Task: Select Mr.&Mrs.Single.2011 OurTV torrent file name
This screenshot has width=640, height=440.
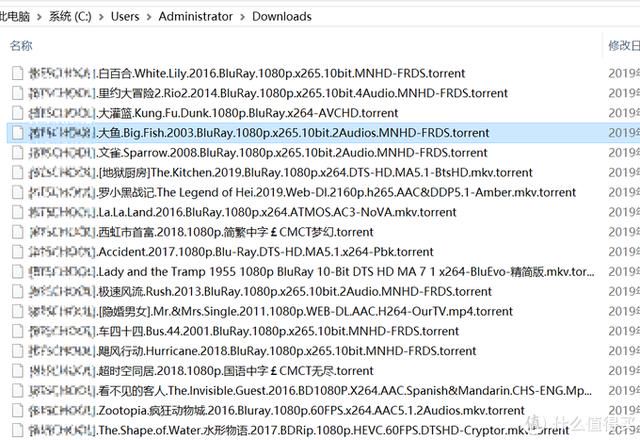Action: (x=270, y=311)
